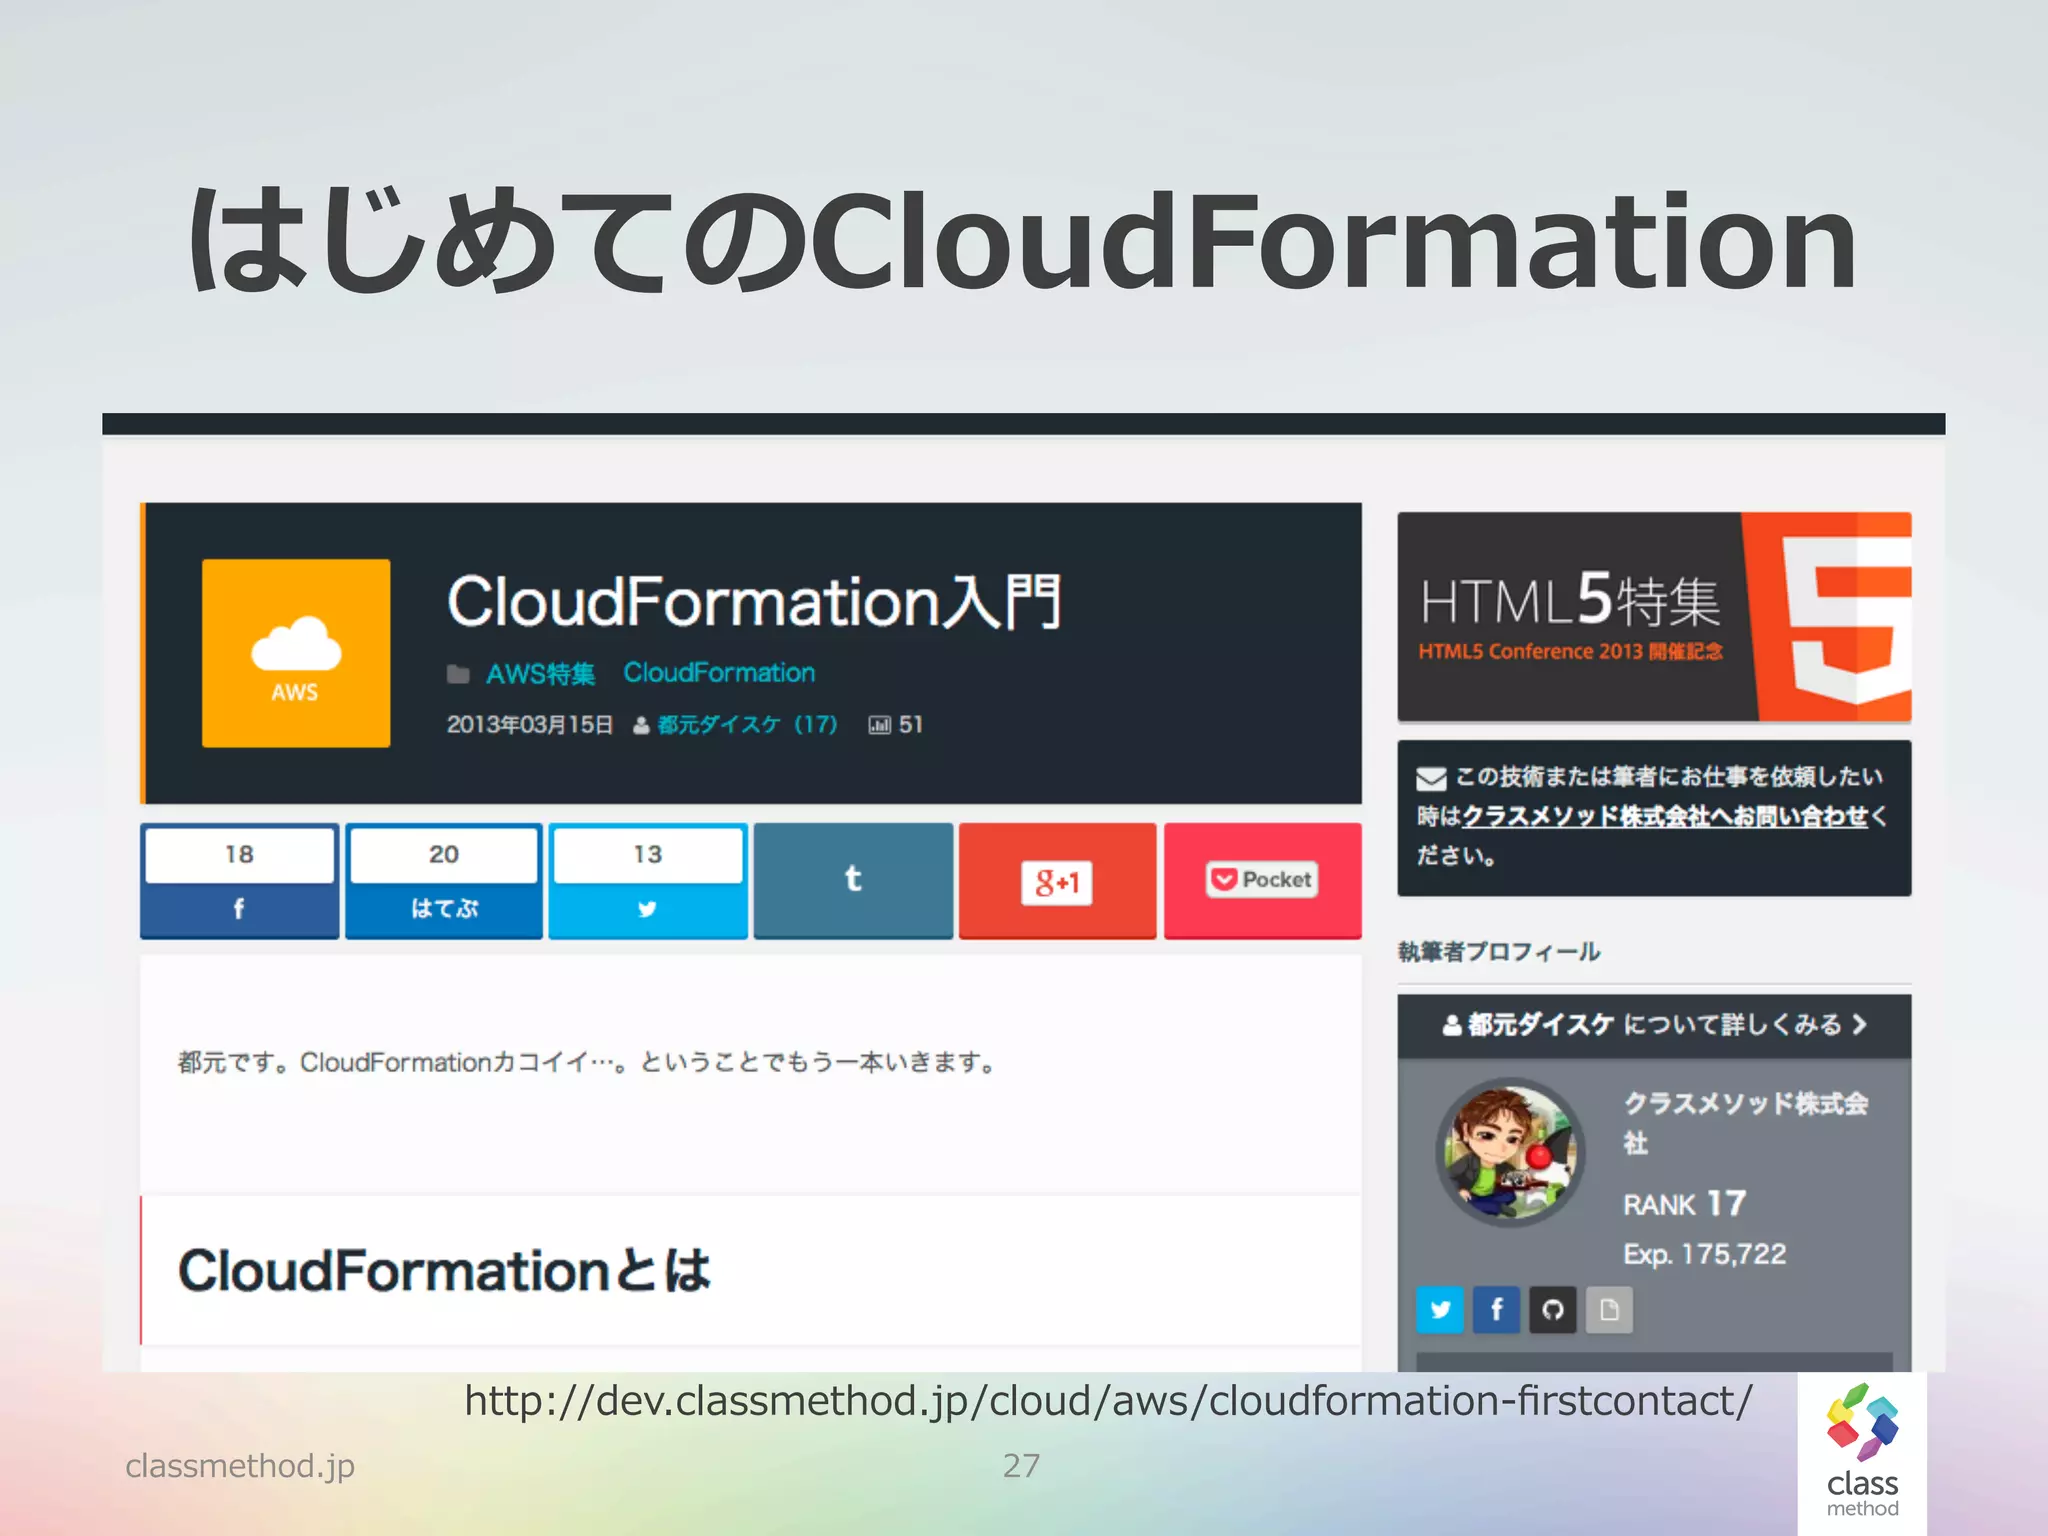Bookmark via the はてぶ button

click(444, 909)
